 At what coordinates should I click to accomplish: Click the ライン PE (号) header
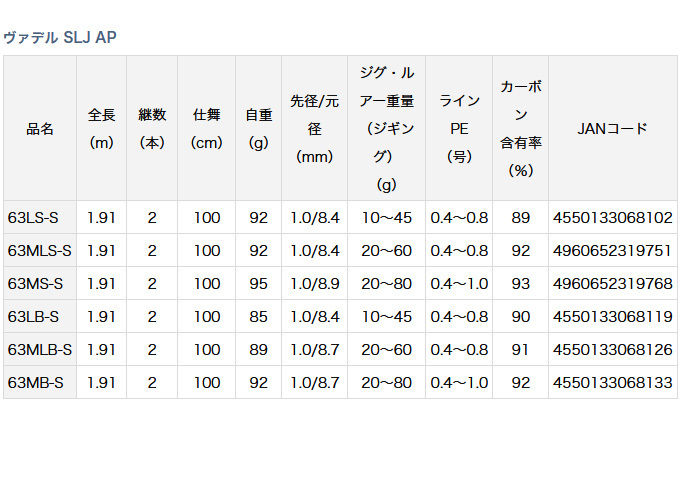pyautogui.click(x=459, y=128)
